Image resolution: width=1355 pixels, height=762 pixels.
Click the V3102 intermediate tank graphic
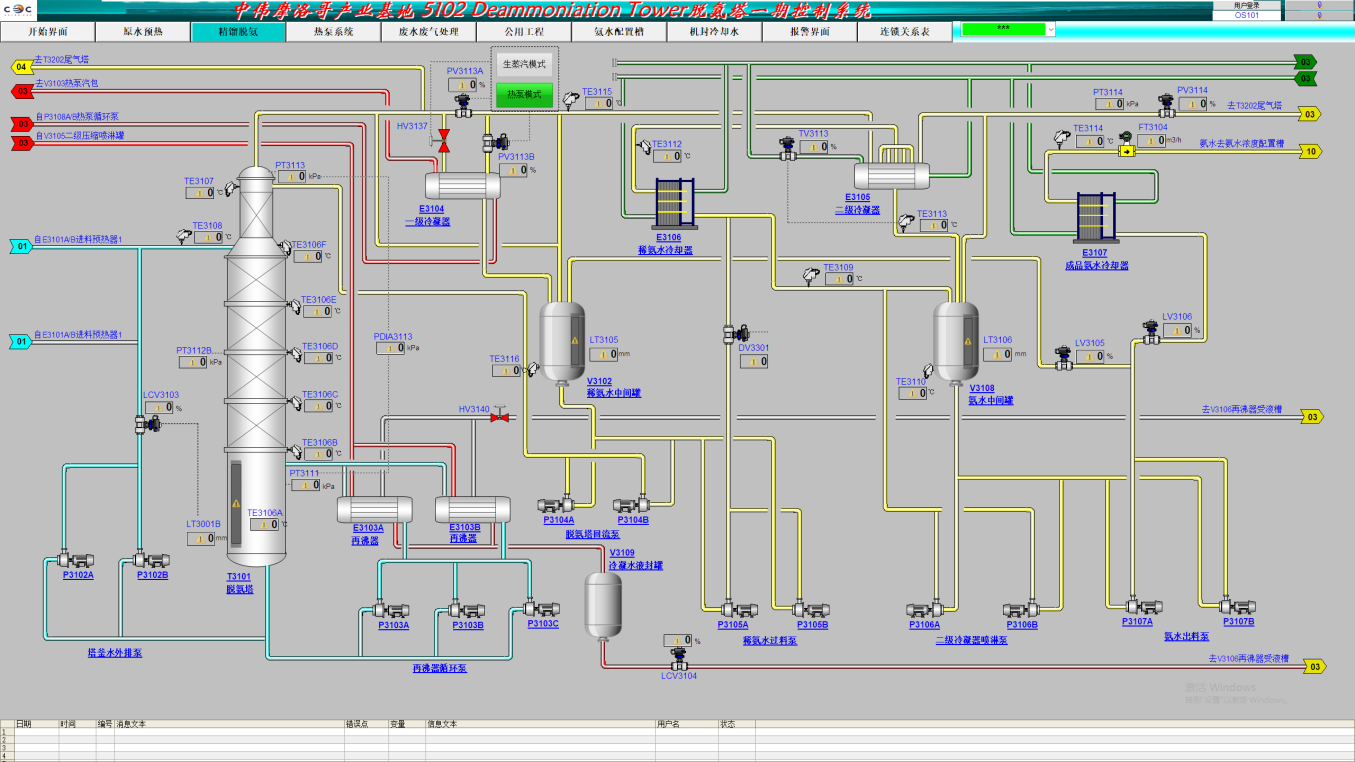point(563,342)
